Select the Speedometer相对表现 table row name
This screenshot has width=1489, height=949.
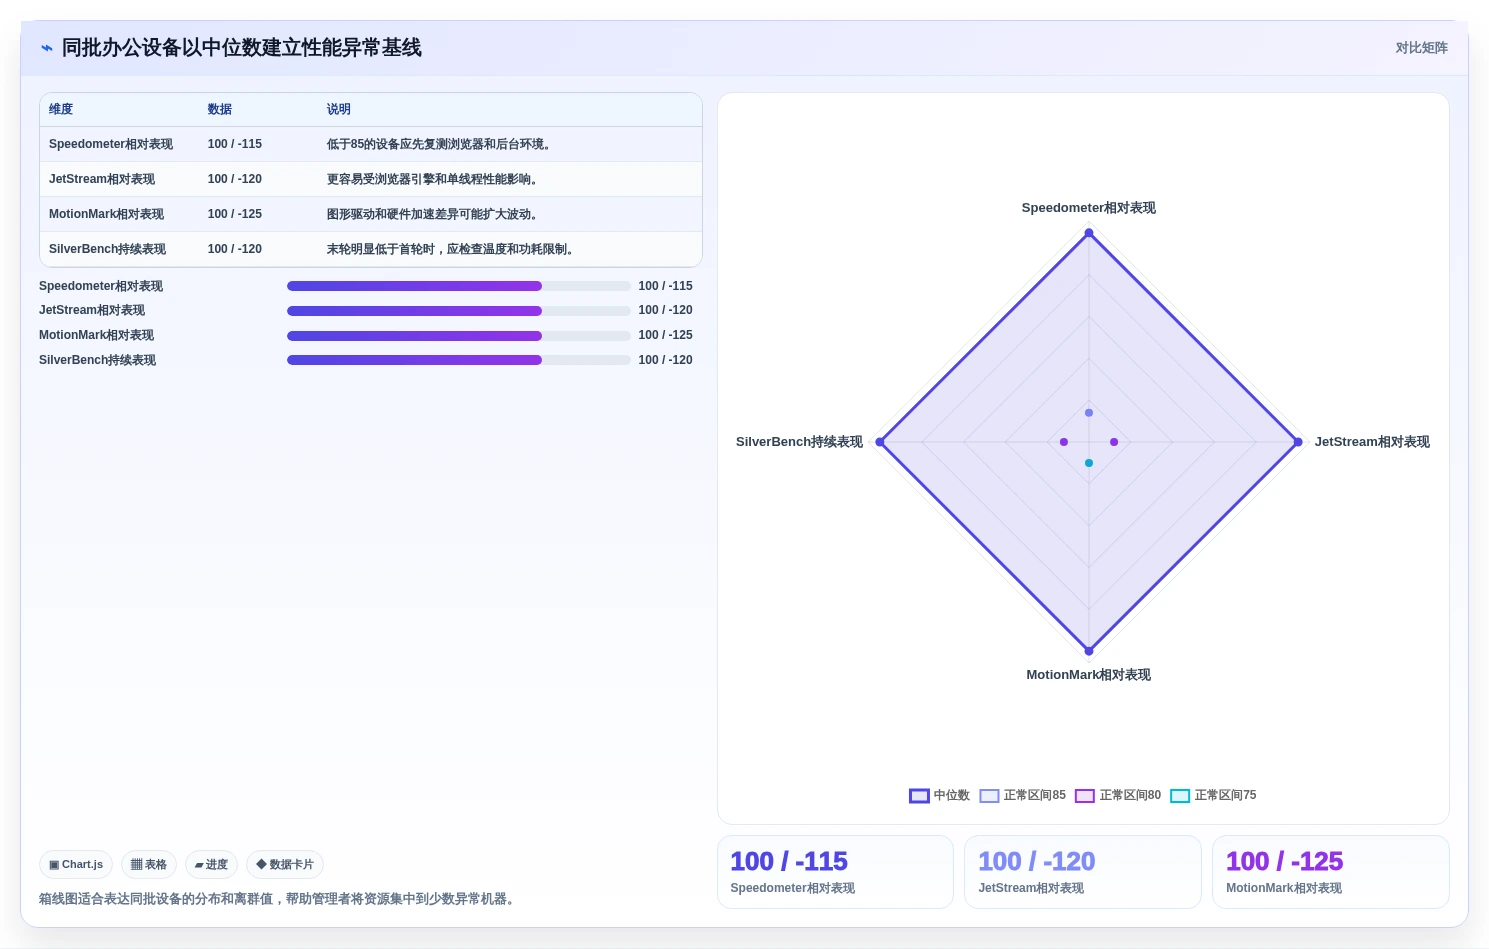[x=111, y=144]
